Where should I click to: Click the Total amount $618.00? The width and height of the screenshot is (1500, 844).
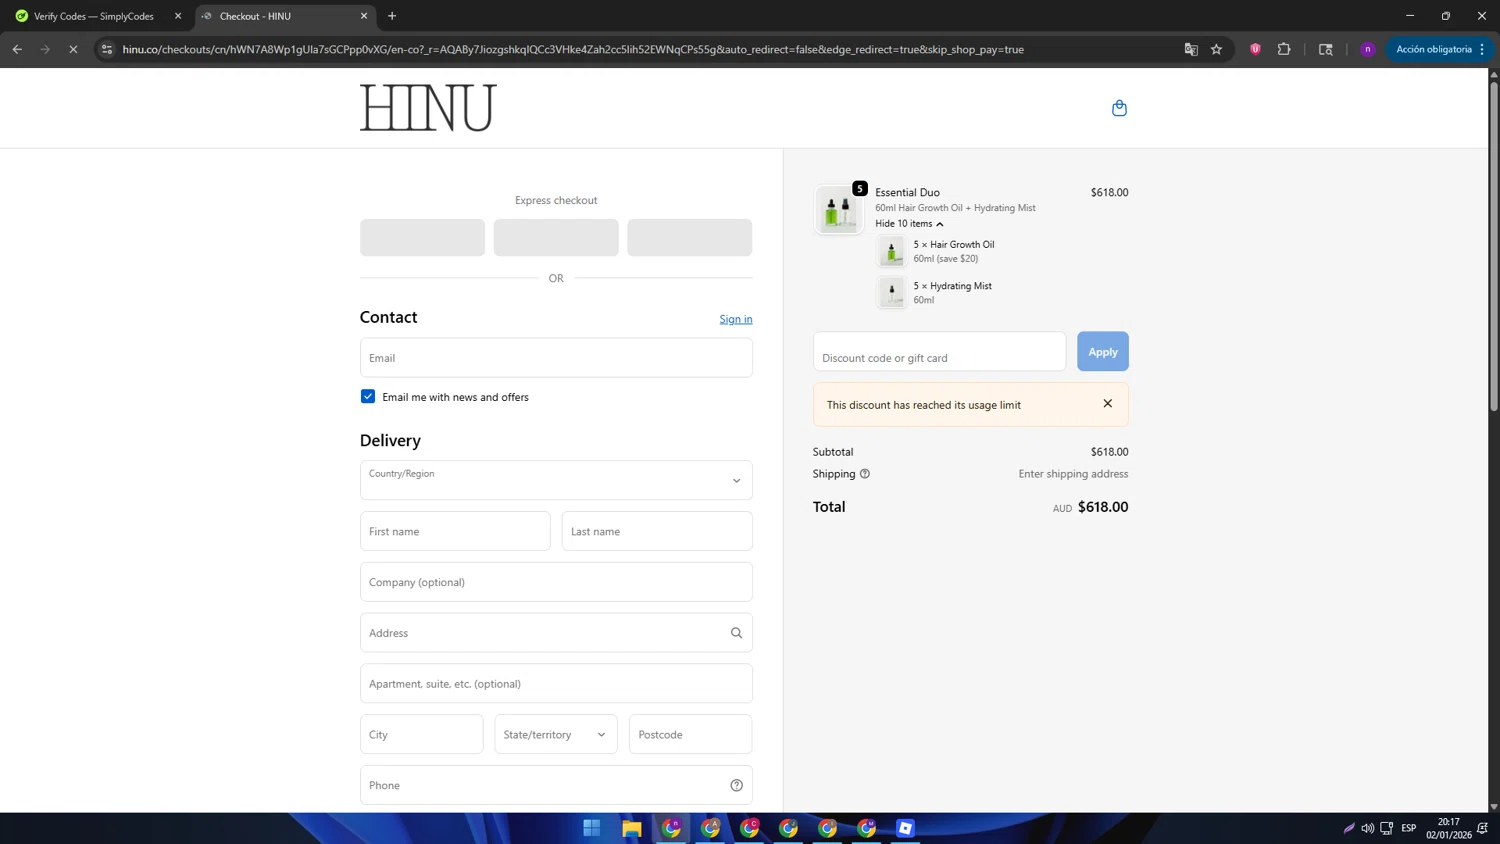click(1103, 507)
